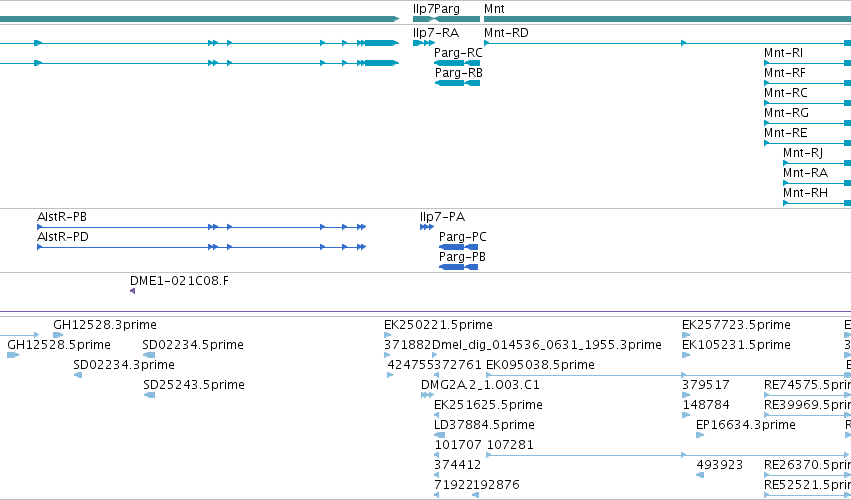The height and width of the screenshot is (500, 851).
Task: Click the DME1-021C08.F feature label
Action: pos(179,281)
